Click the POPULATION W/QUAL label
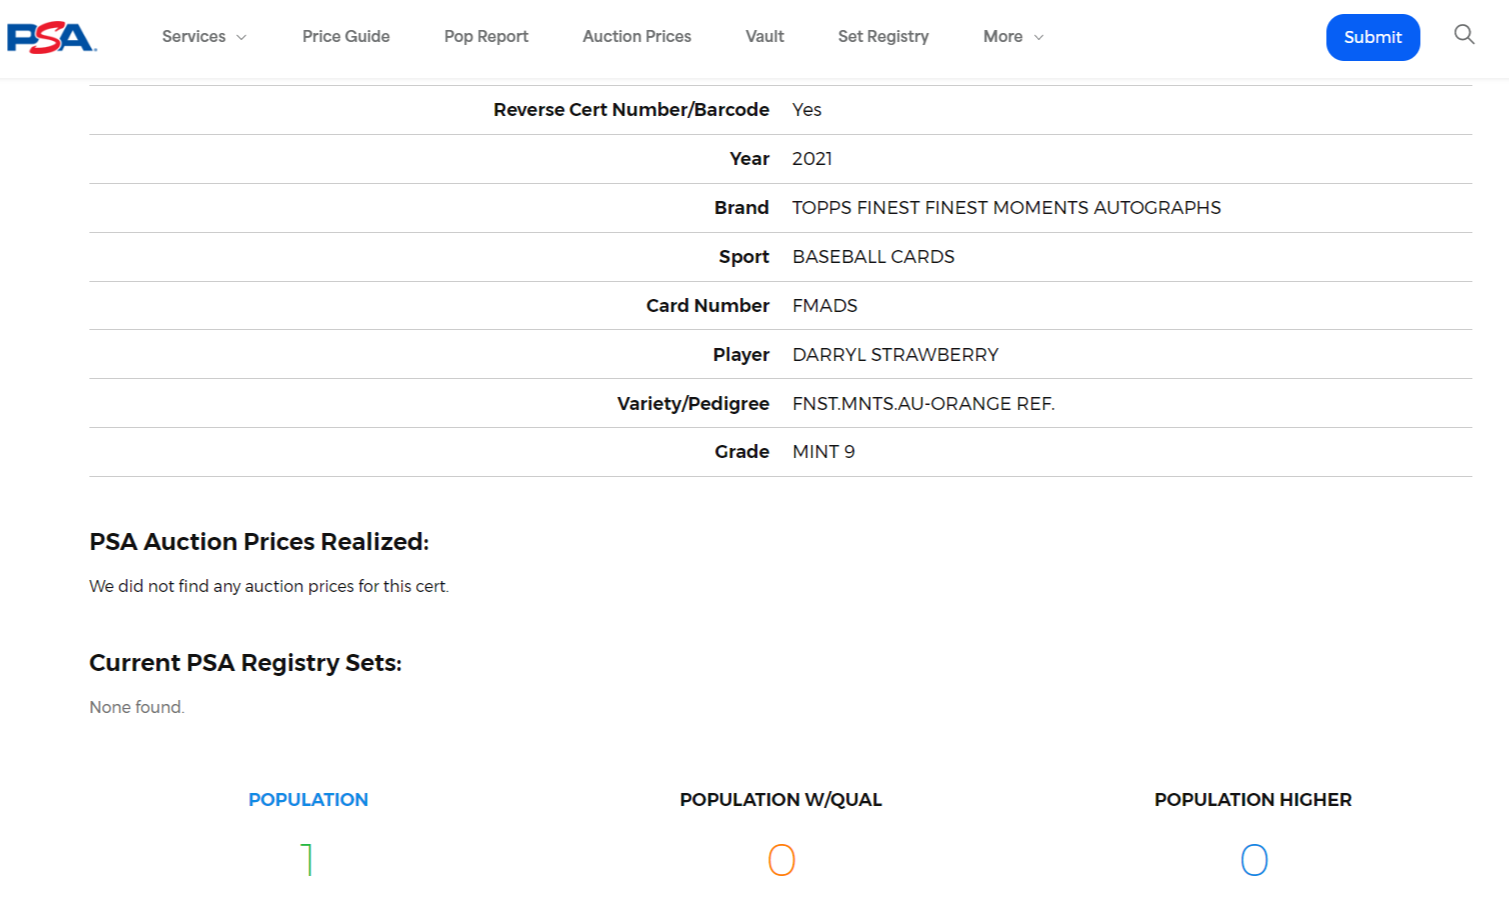 click(781, 799)
